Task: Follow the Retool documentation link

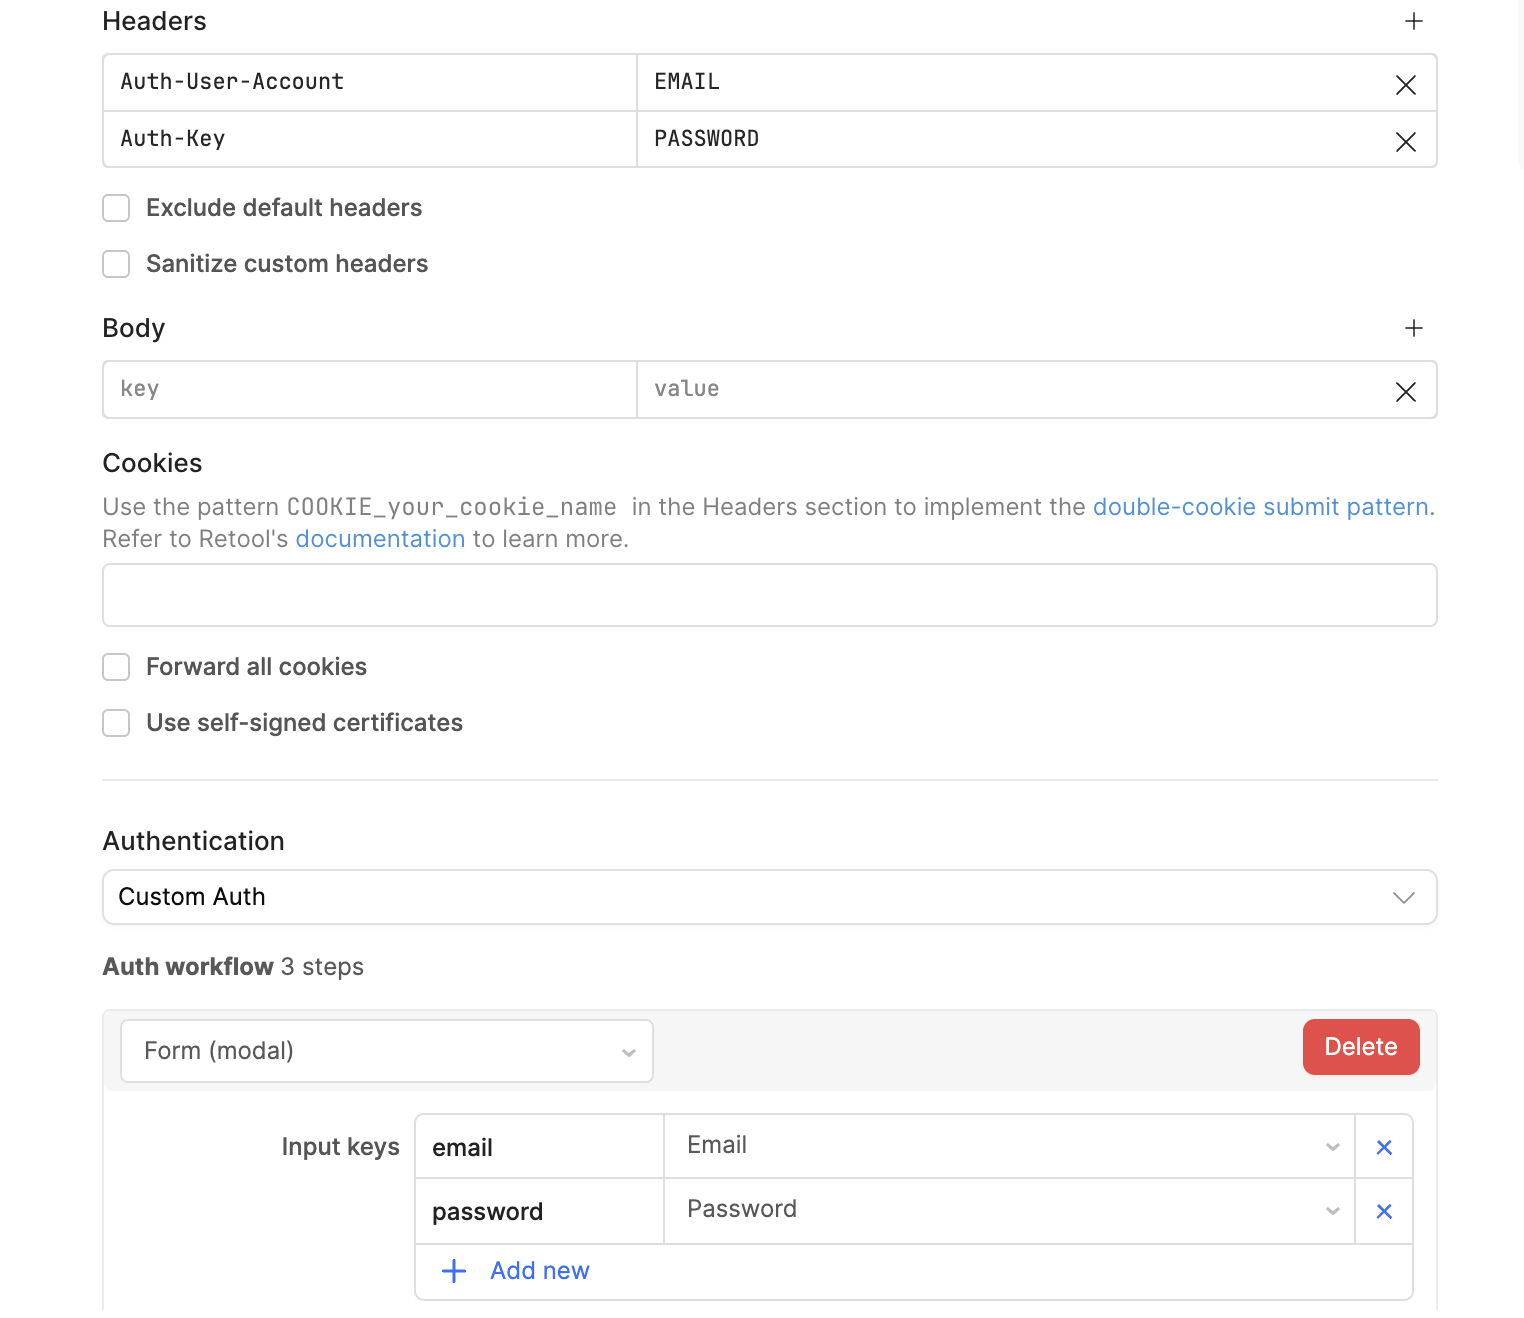Action: click(x=380, y=539)
